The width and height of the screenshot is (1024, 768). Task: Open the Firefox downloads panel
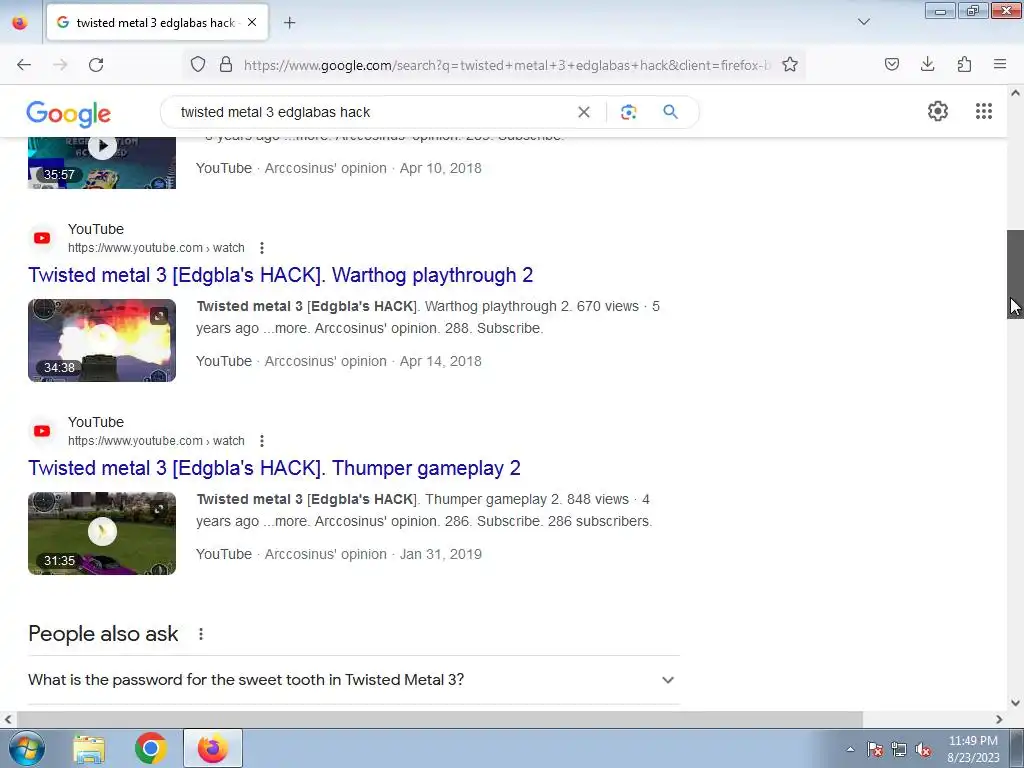(927, 65)
